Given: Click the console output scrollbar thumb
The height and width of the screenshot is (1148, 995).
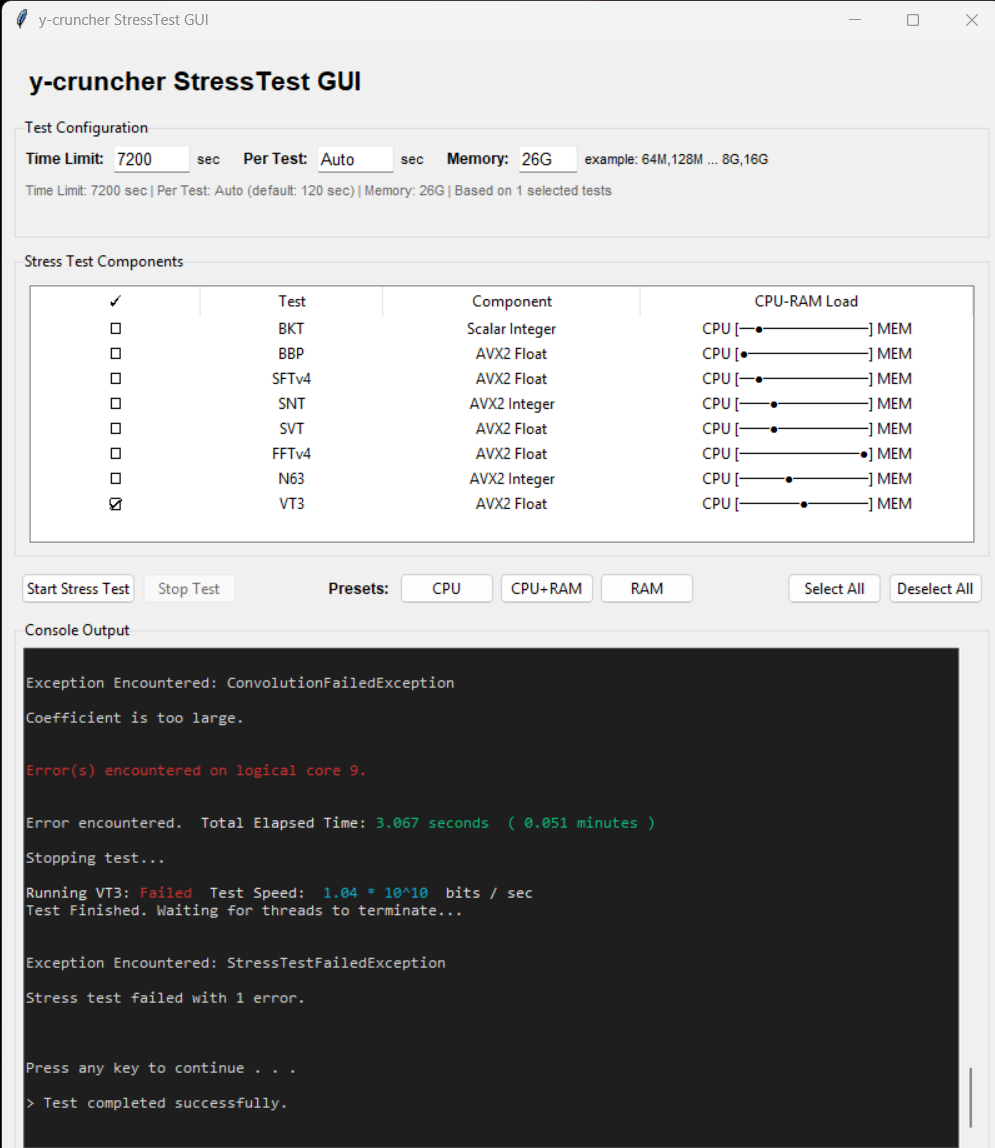Looking at the screenshot, I should [x=971, y=1097].
